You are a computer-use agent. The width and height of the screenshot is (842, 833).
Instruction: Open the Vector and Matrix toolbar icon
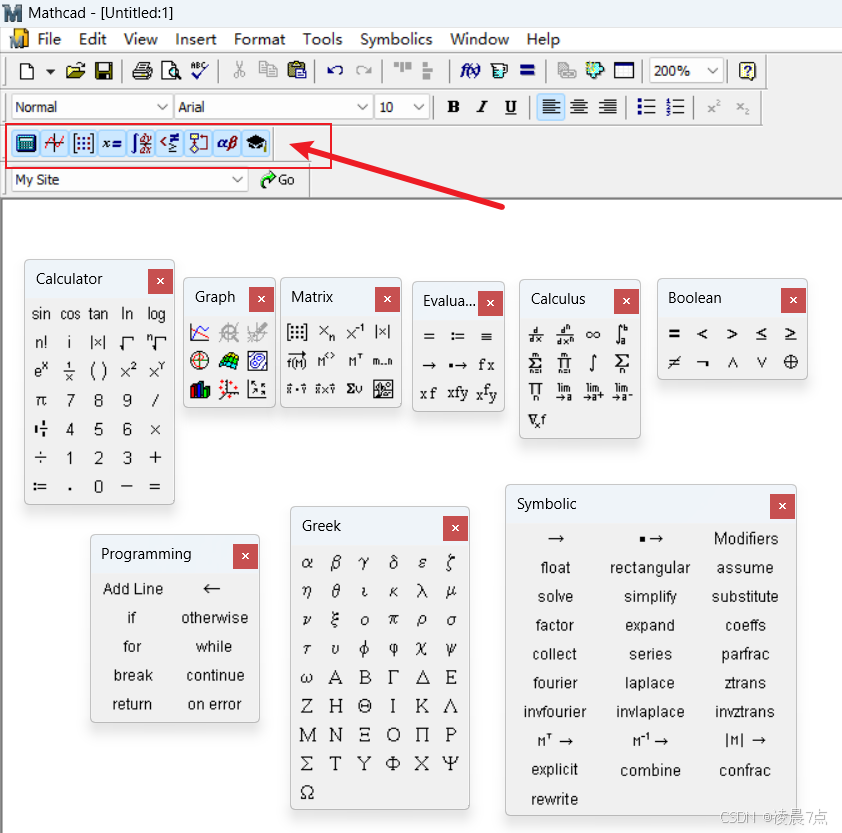[83, 143]
